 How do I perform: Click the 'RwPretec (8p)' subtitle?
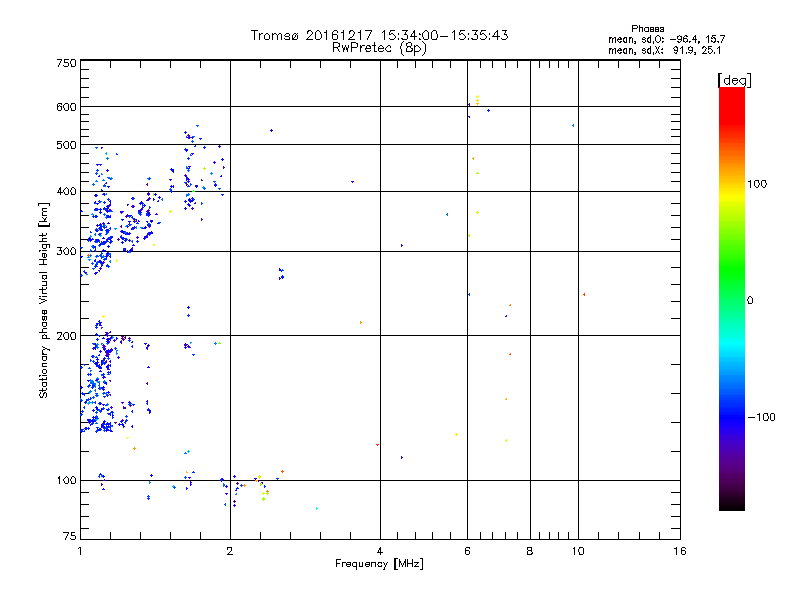click(379, 48)
